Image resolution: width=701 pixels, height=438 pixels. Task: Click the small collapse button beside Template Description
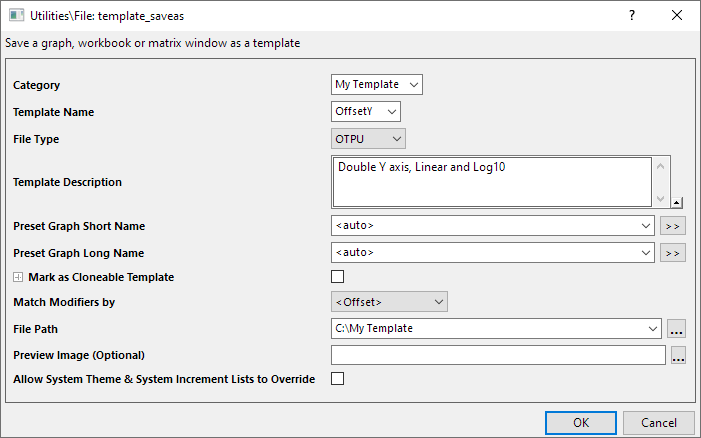[677, 202]
